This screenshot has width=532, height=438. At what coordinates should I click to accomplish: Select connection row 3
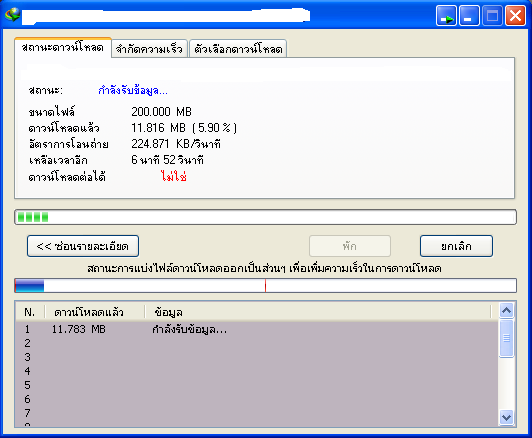pyautogui.click(x=256, y=357)
